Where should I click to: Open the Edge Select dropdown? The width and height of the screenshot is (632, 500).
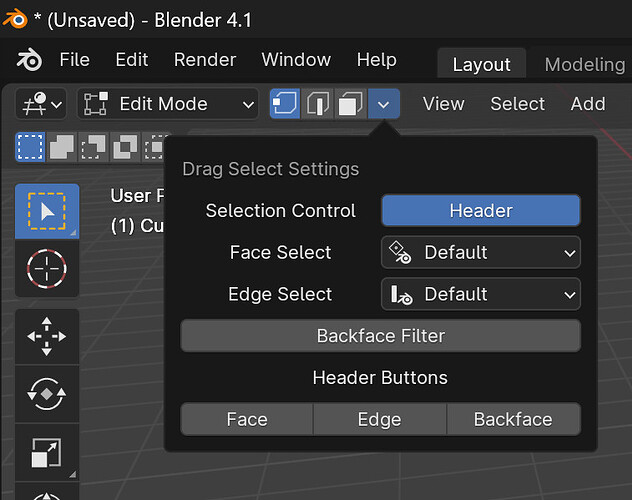point(481,294)
